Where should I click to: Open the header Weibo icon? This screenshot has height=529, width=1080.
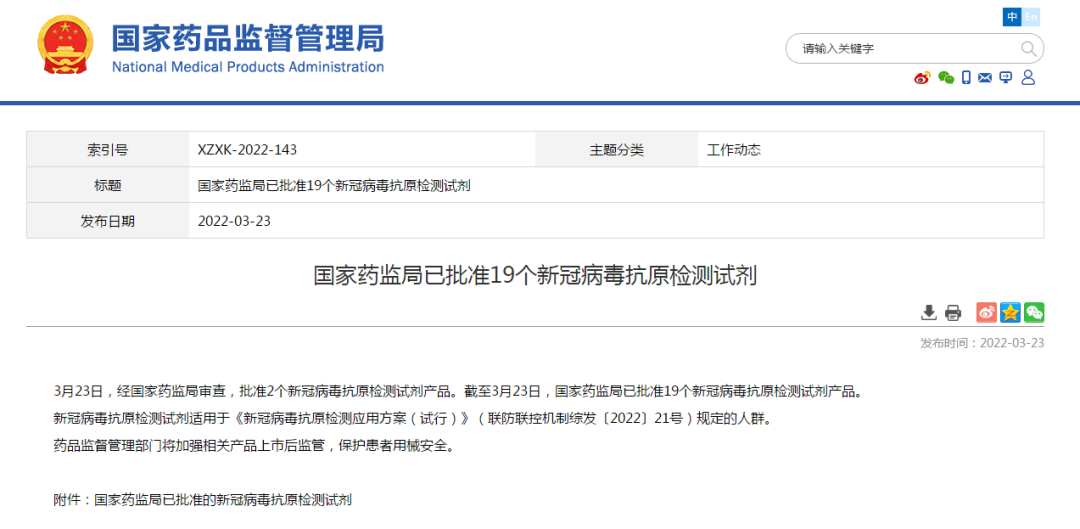[x=922, y=78]
